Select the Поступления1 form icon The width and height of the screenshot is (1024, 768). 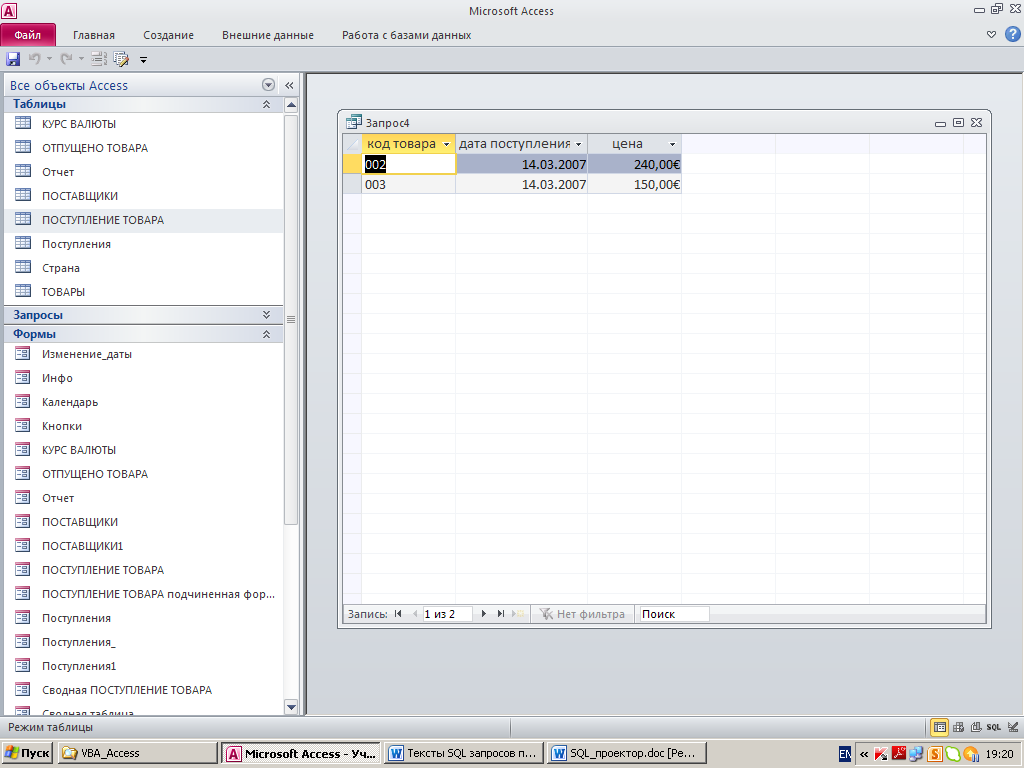click(x=23, y=665)
